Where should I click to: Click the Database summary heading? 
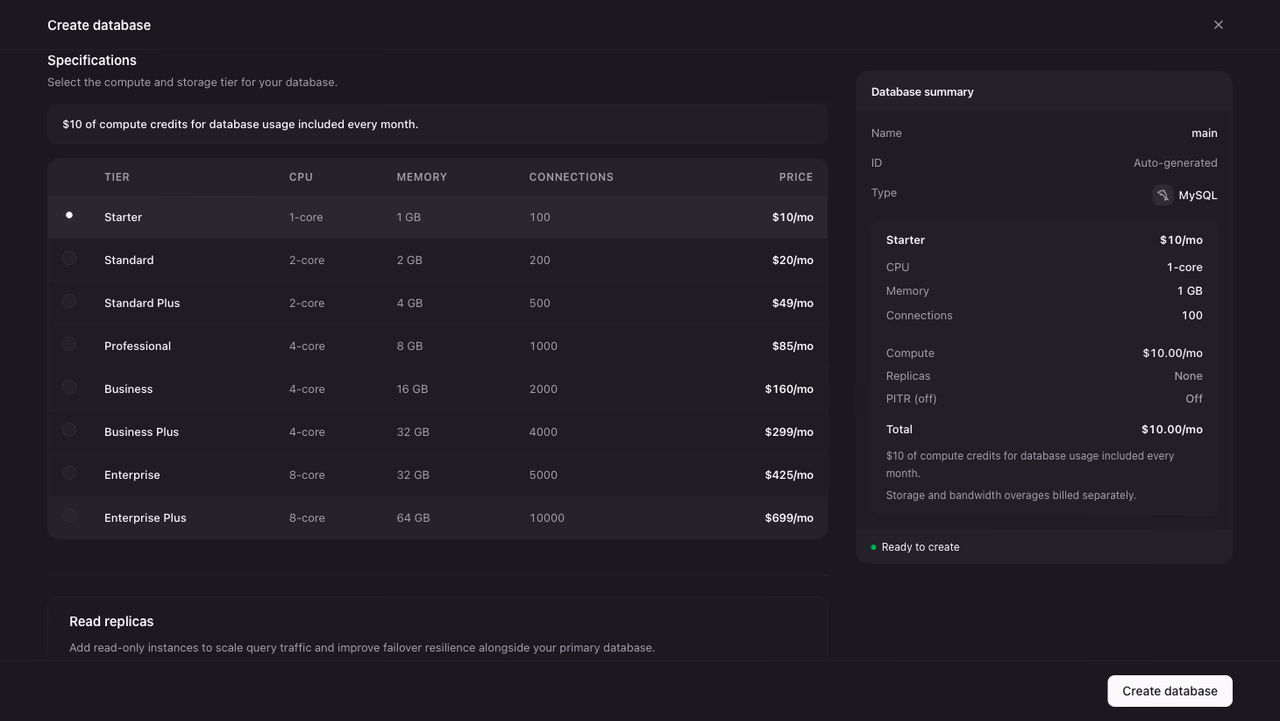click(x=922, y=92)
